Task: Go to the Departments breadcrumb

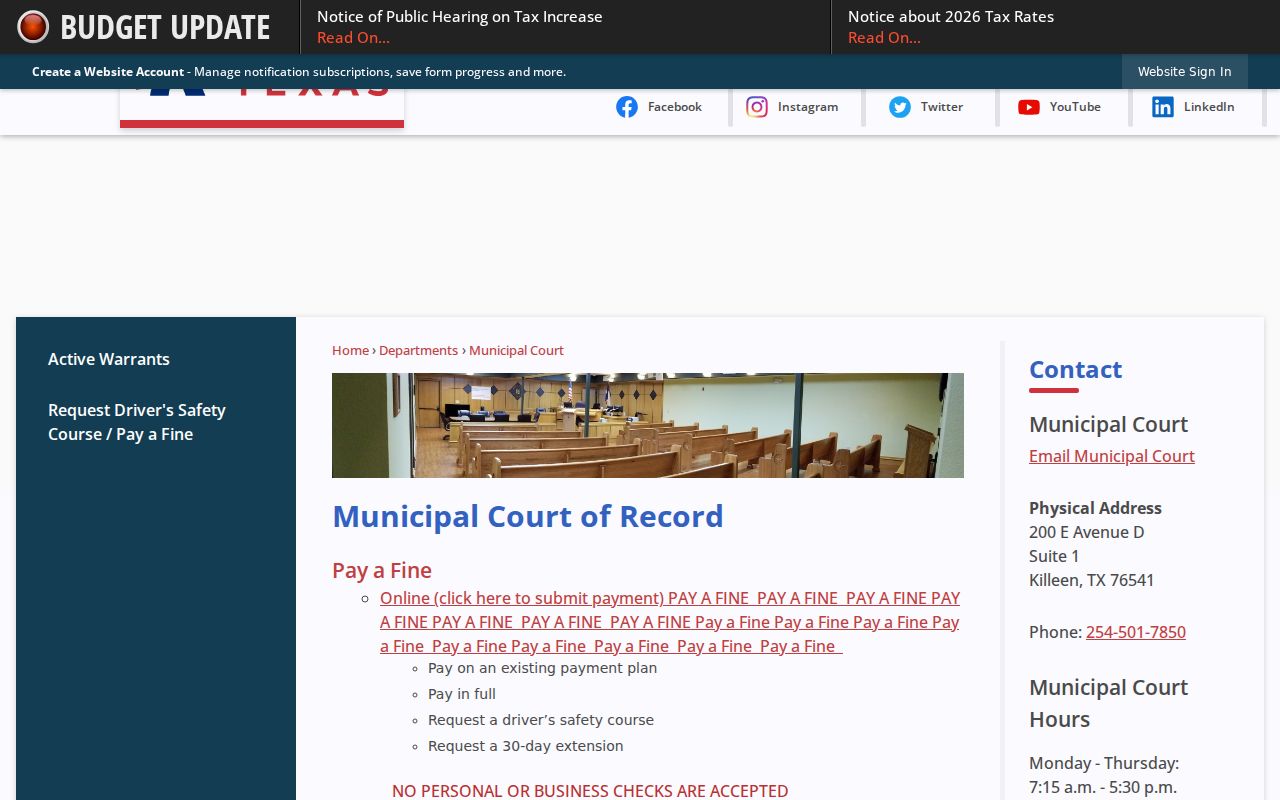Action: click(418, 350)
